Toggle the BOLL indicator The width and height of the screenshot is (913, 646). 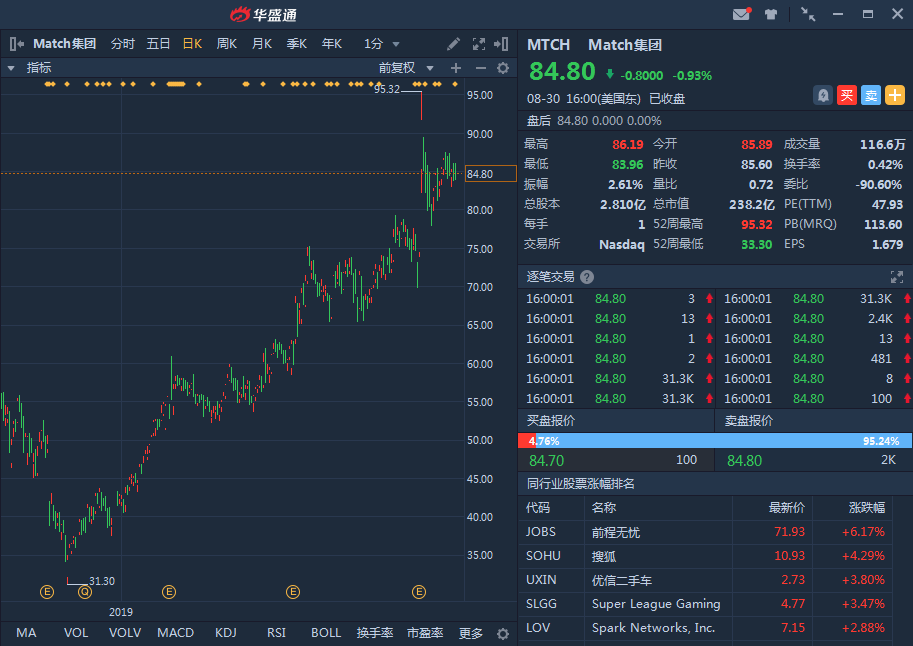coord(326,633)
